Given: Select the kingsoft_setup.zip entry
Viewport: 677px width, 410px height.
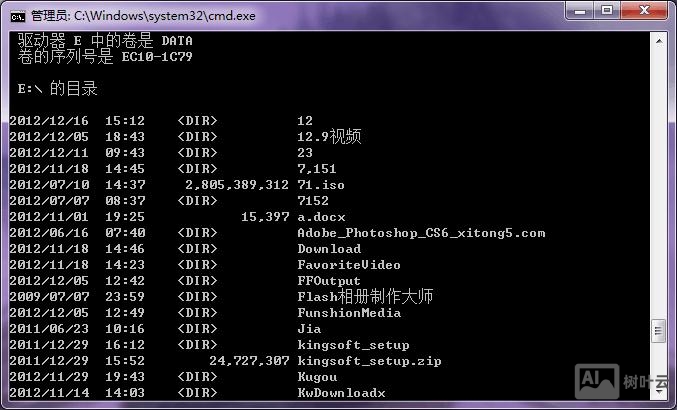Looking at the screenshot, I should (x=369, y=361).
